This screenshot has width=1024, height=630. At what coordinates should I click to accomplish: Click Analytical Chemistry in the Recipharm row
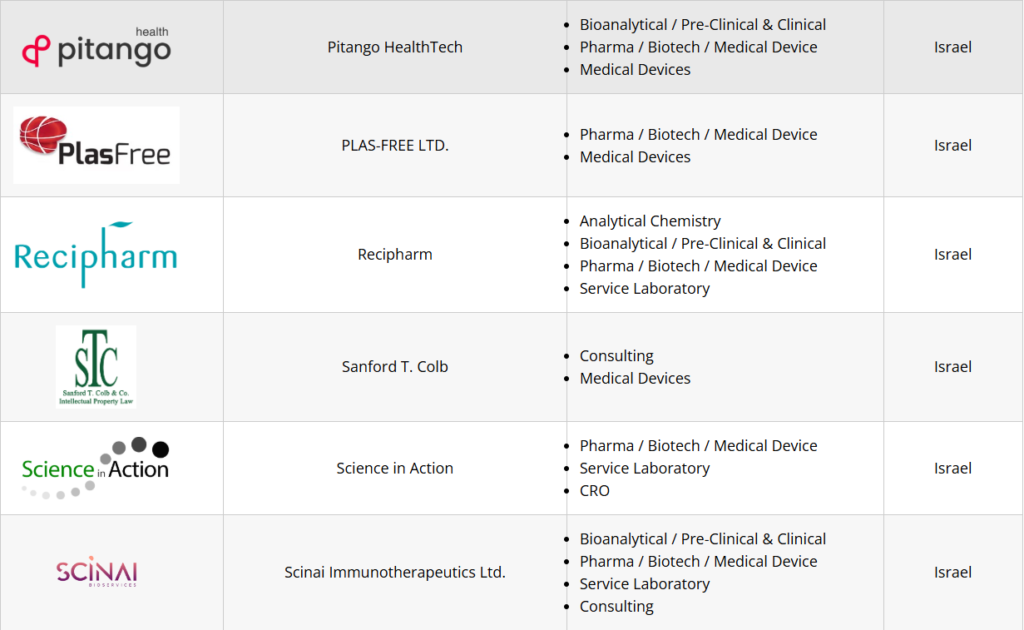(x=650, y=221)
